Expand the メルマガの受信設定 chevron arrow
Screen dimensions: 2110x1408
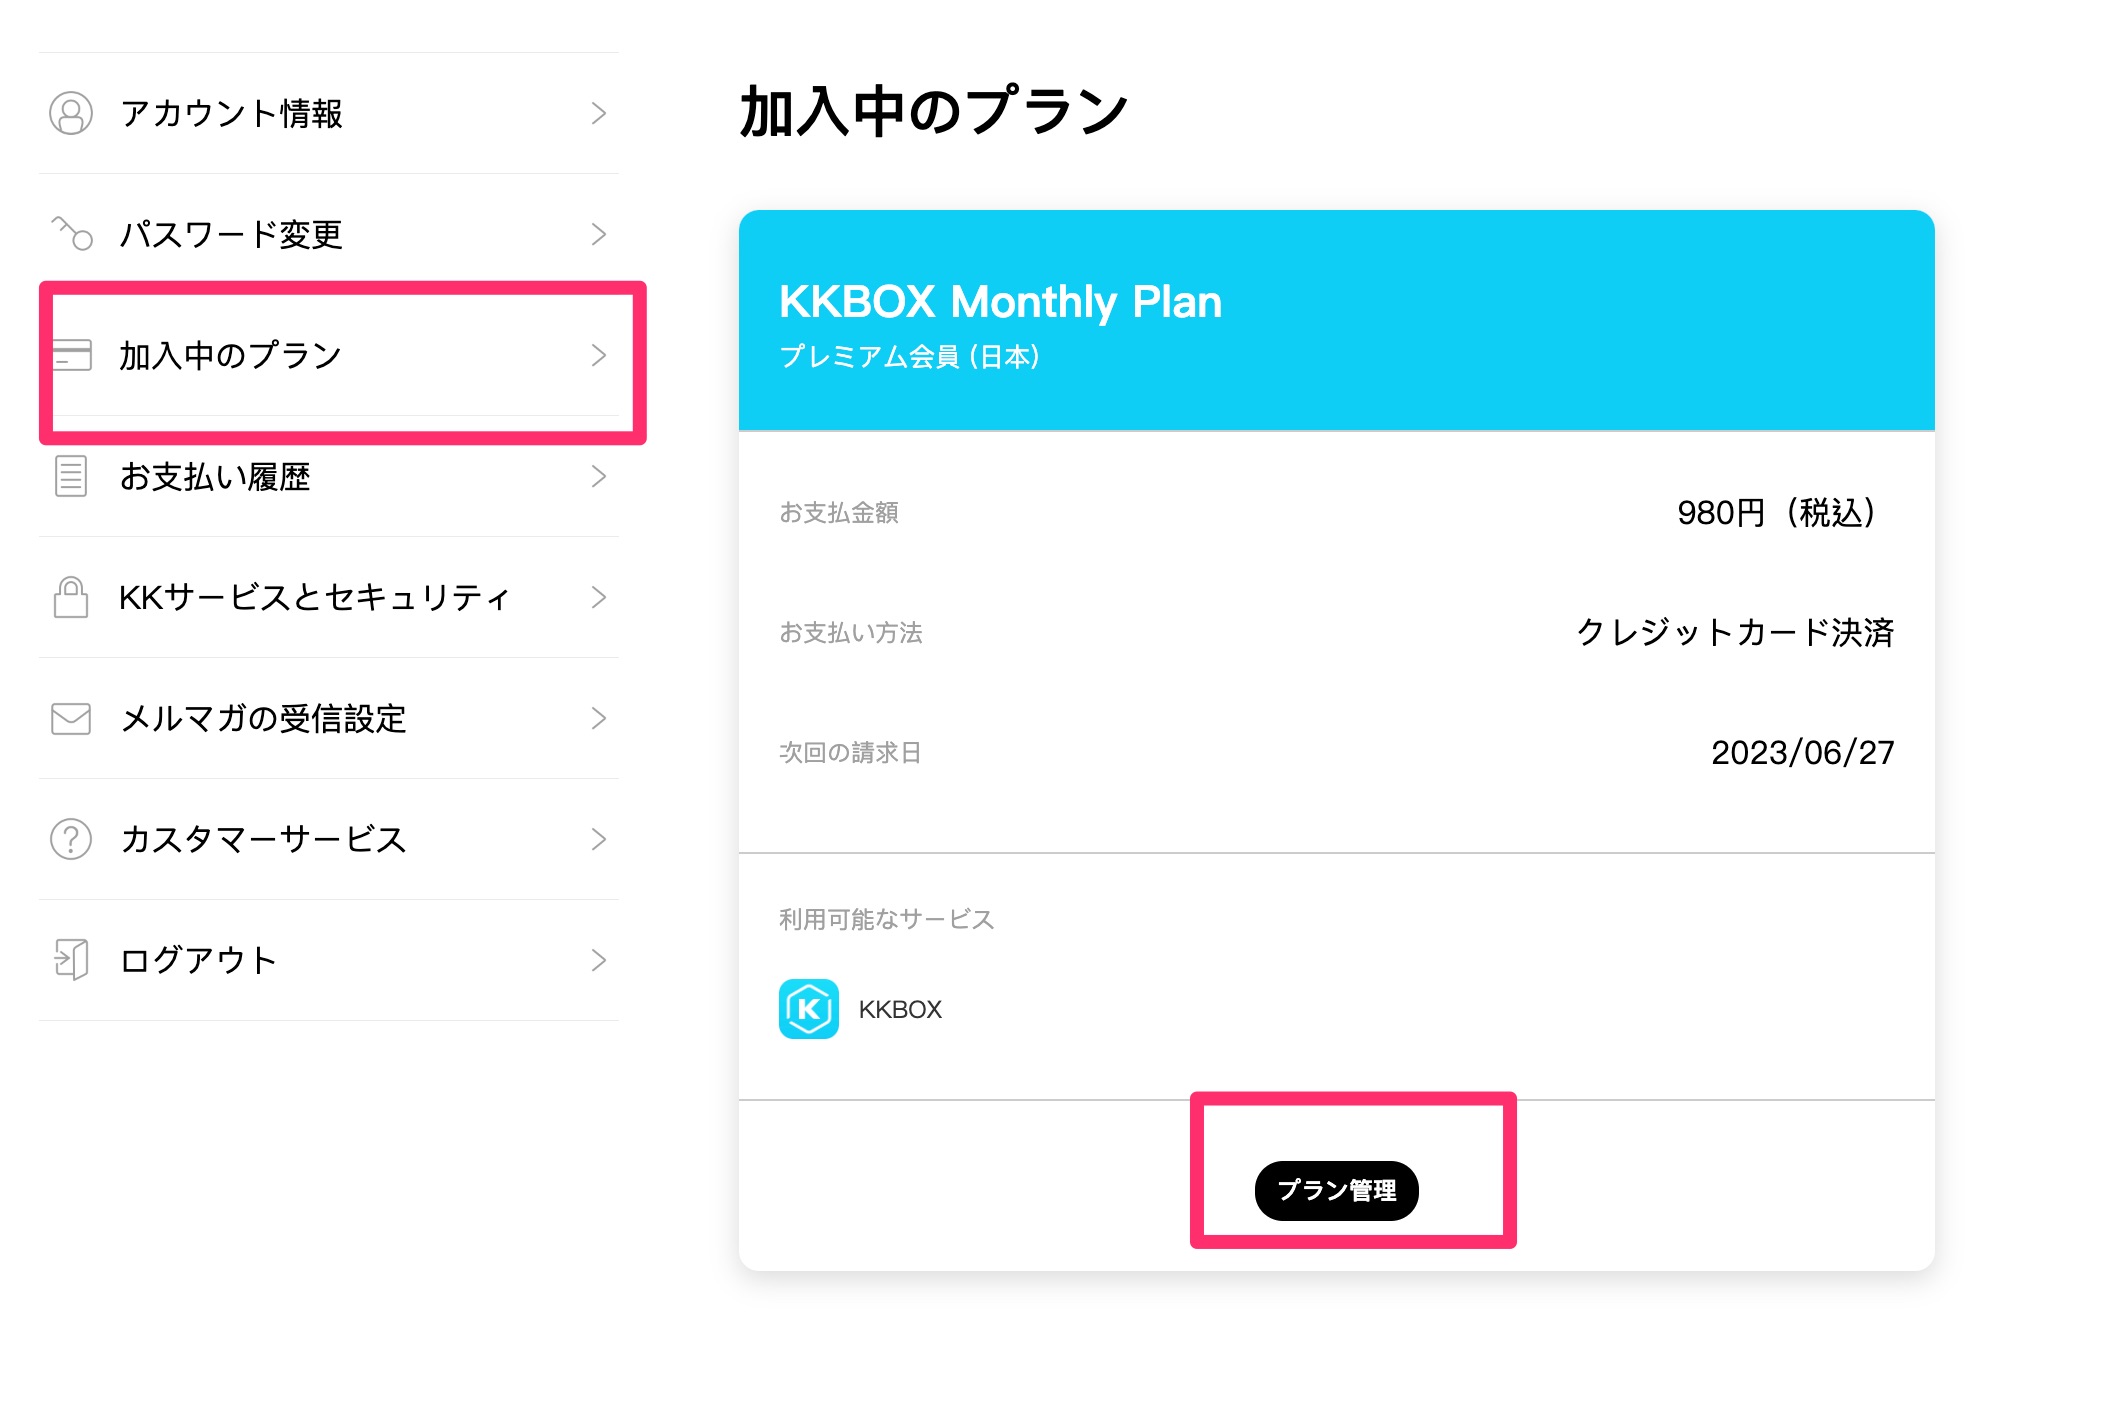click(x=598, y=718)
